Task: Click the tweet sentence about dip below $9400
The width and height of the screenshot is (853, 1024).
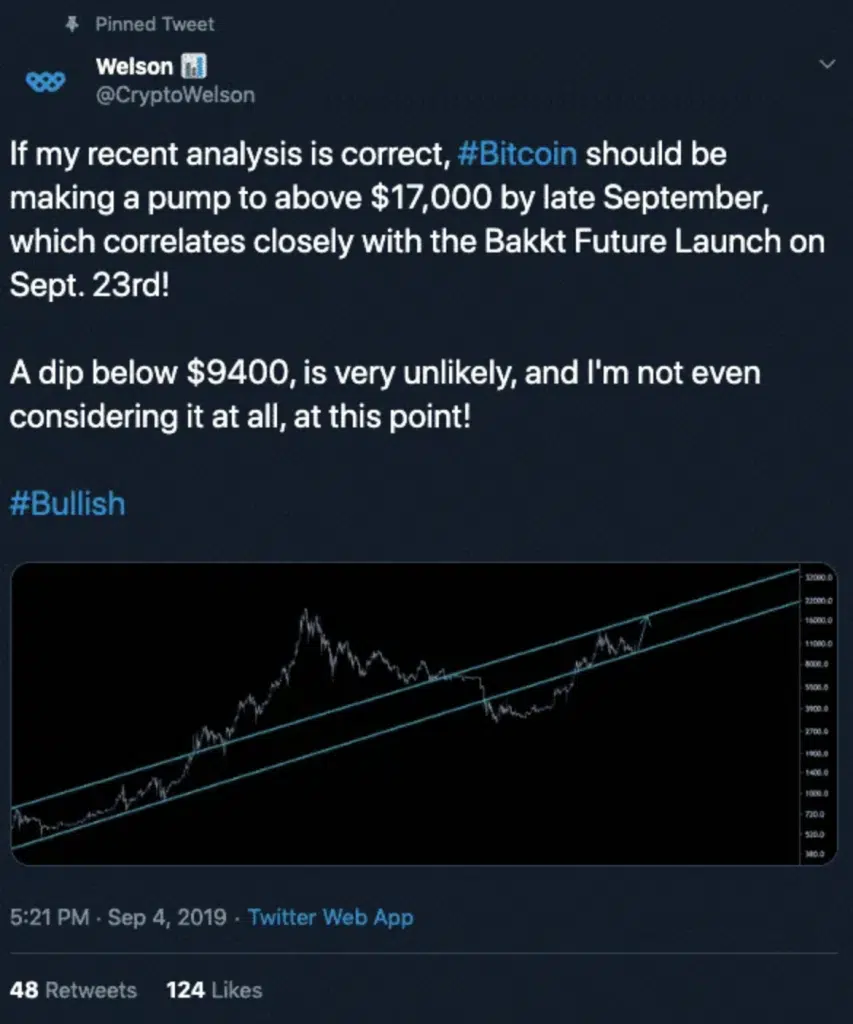Action: pyautogui.click(x=385, y=394)
